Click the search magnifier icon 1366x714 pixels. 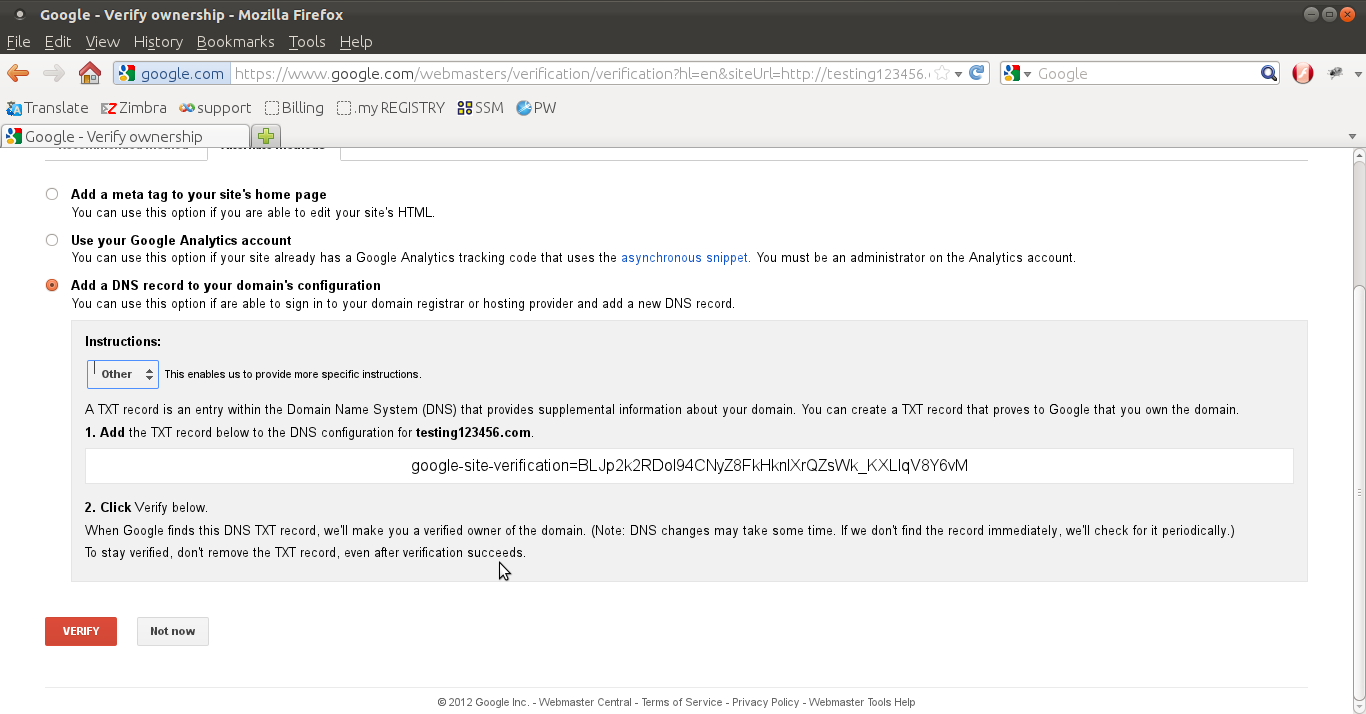[x=1269, y=73]
